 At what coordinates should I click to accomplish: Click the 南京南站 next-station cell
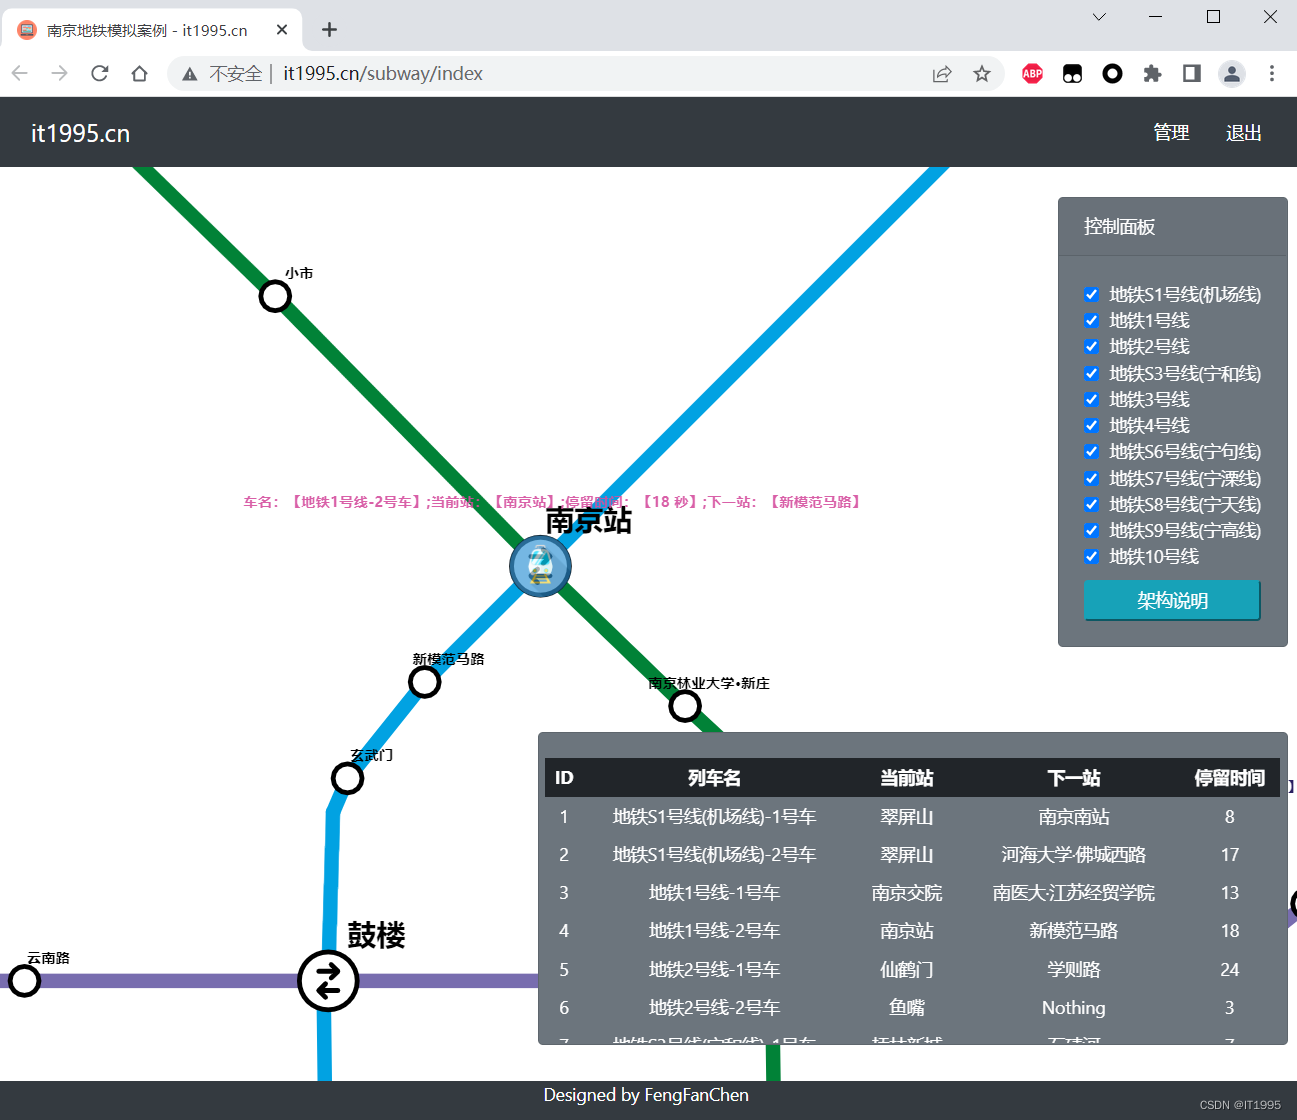(1074, 817)
